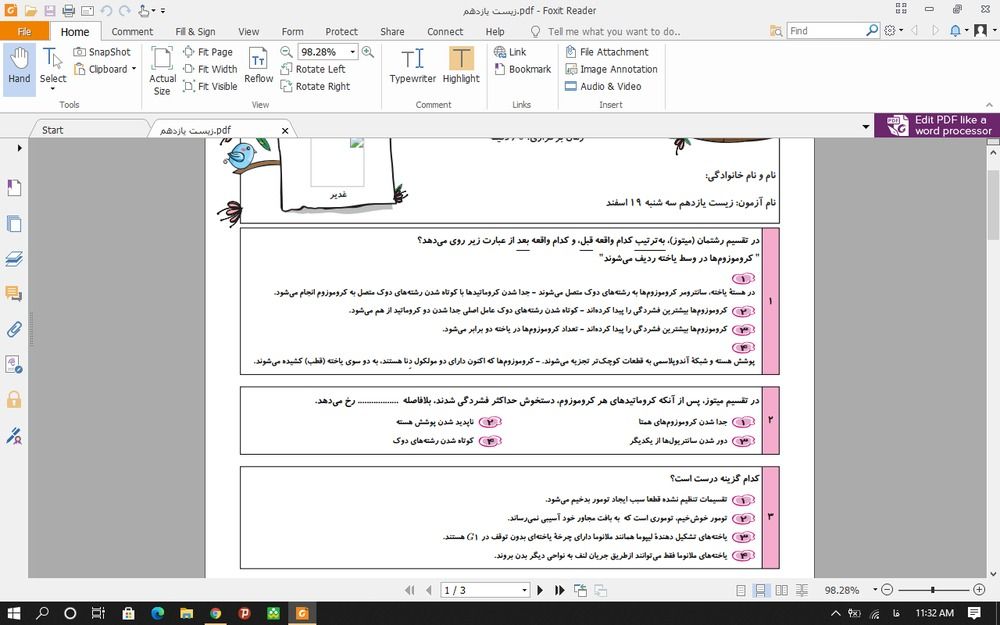Enable continuous page view mode
Viewport: 1000px width, 625px height.
[761, 591]
